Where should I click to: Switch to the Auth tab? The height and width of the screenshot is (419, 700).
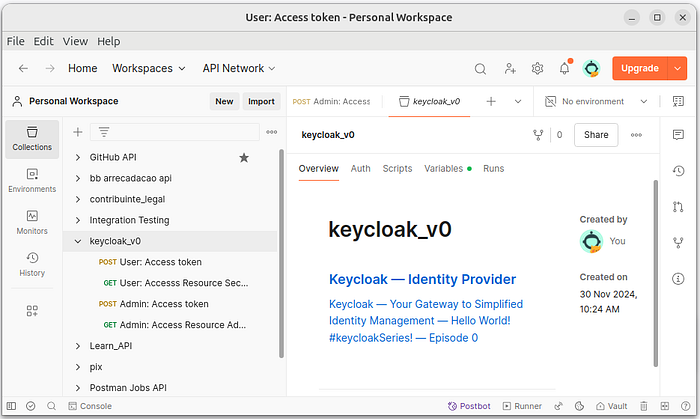coord(360,169)
